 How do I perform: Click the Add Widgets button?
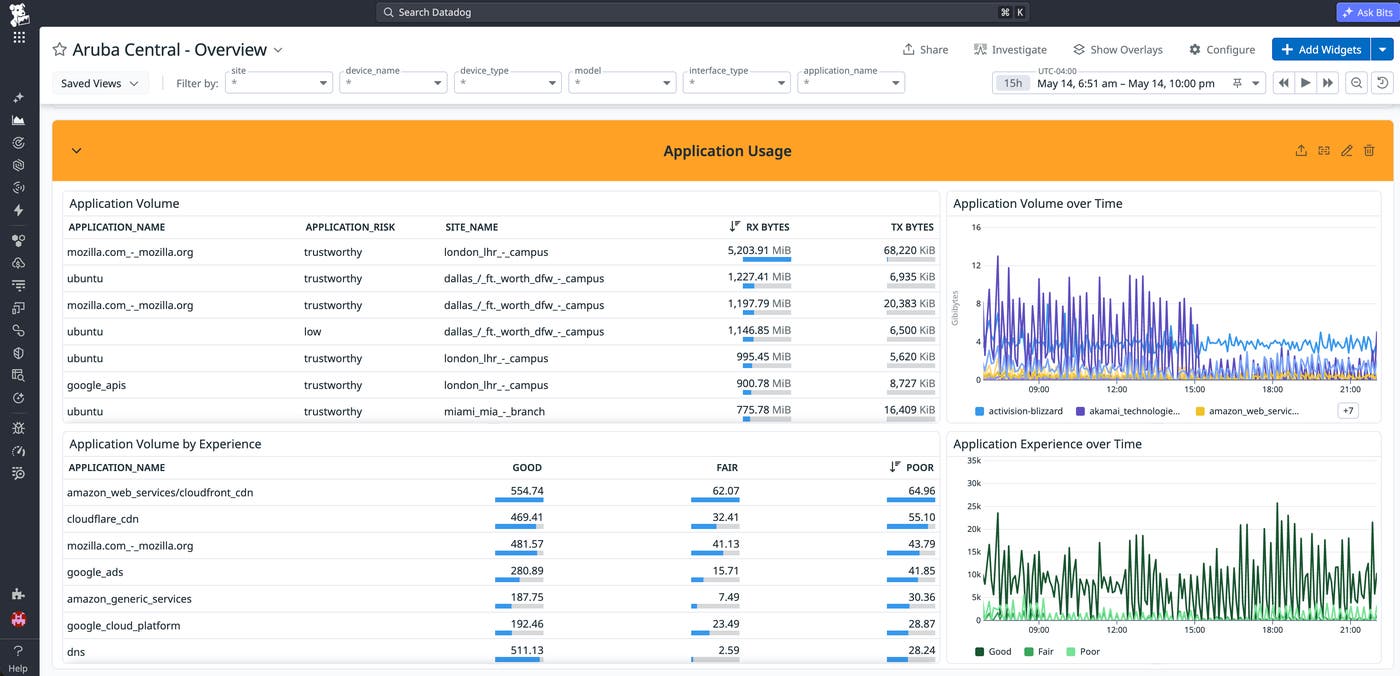tap(1321, 49)
